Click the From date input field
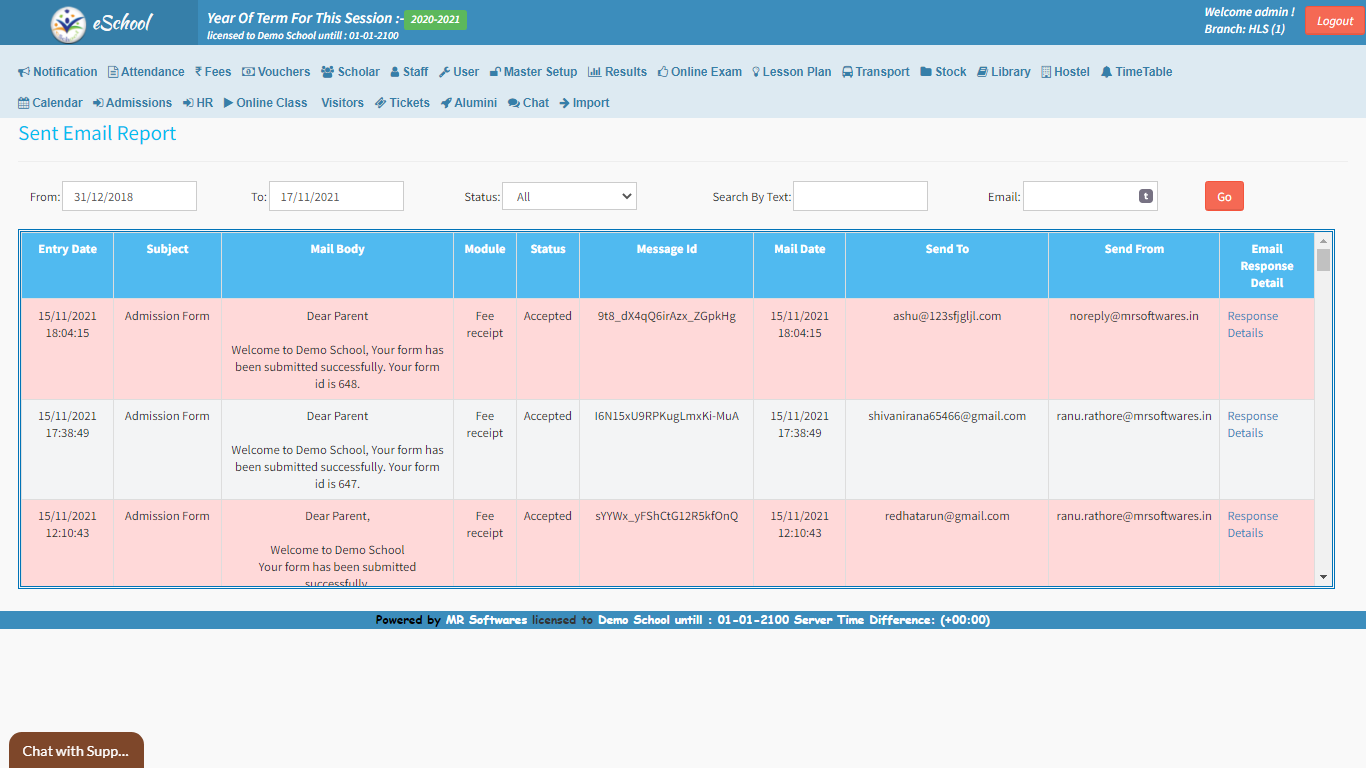This screenshot has width=1366, height=768. click(x=129, y=196)
